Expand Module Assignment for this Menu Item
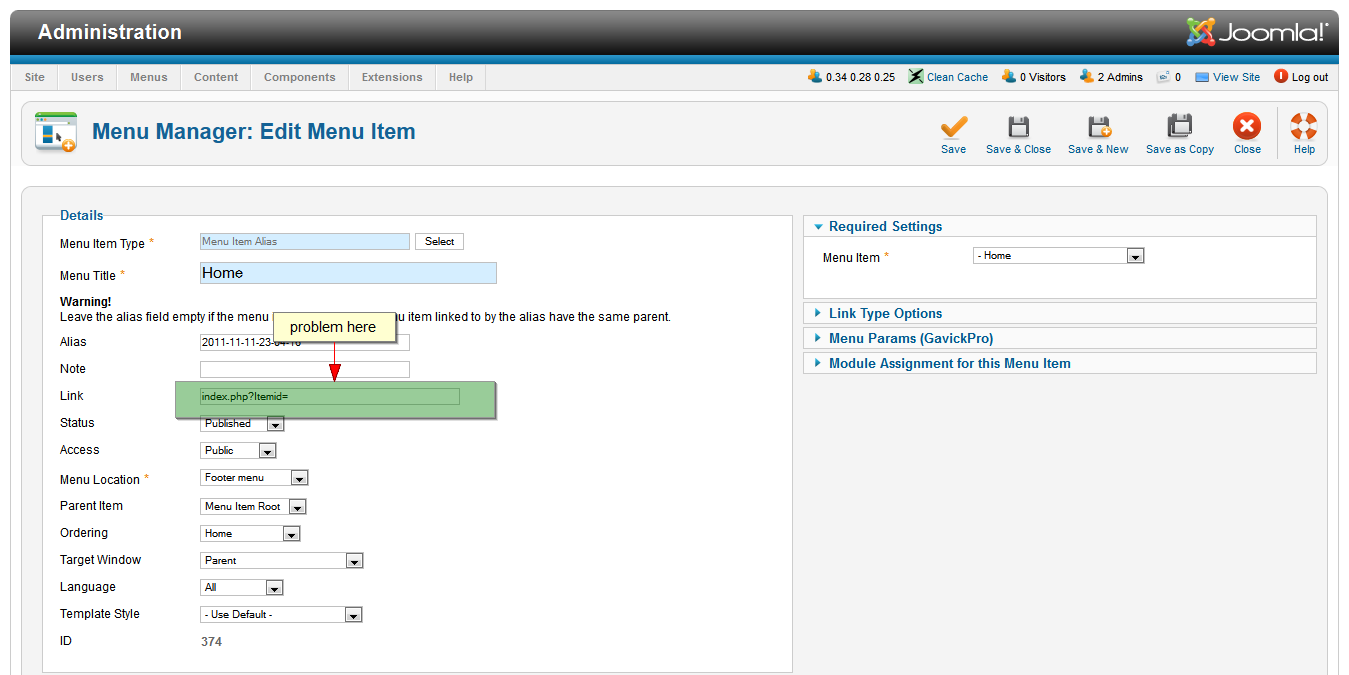This screenshot has width=1349, height=675. (x=949, y=363)
